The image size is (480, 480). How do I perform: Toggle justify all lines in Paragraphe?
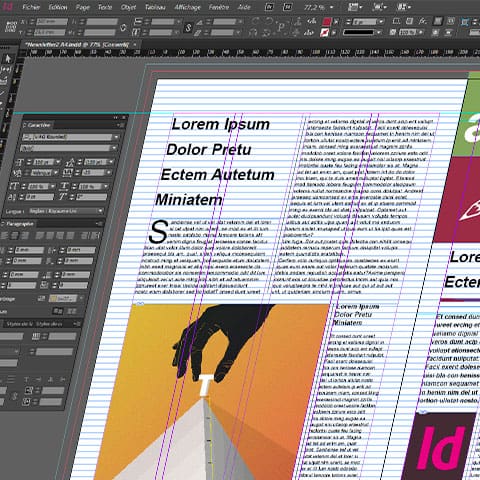point(70,236)
